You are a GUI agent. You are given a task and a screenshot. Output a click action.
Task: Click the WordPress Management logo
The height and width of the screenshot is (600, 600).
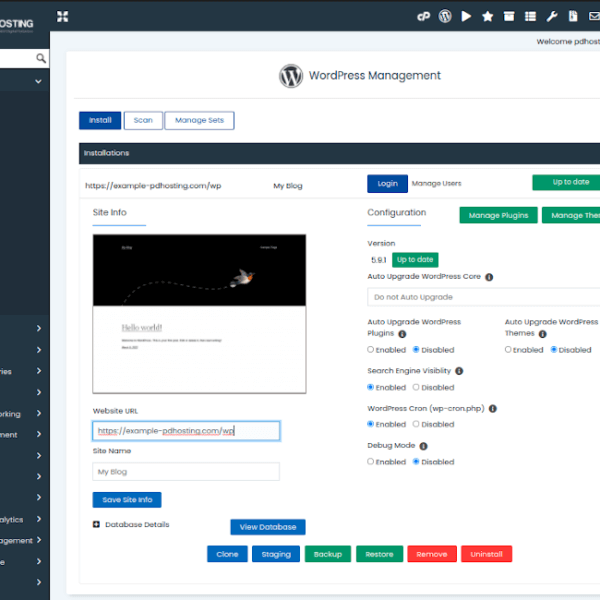point(291,76)
